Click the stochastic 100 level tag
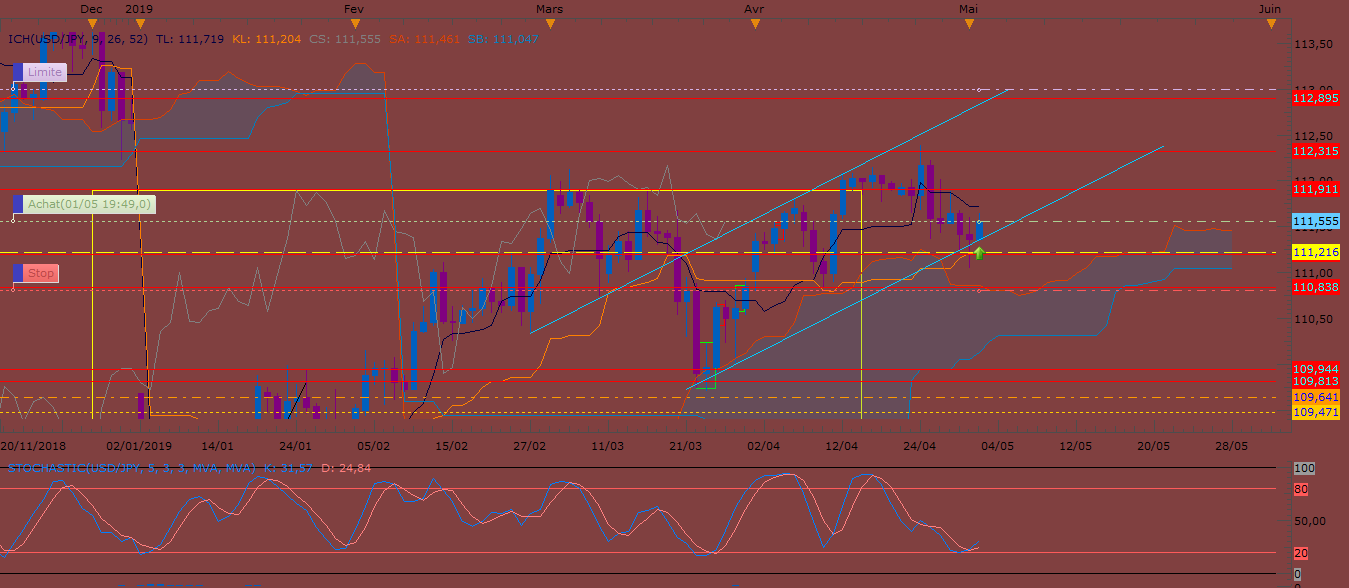This screenshot has height=588, width=1349. (x=1304, y=468)
